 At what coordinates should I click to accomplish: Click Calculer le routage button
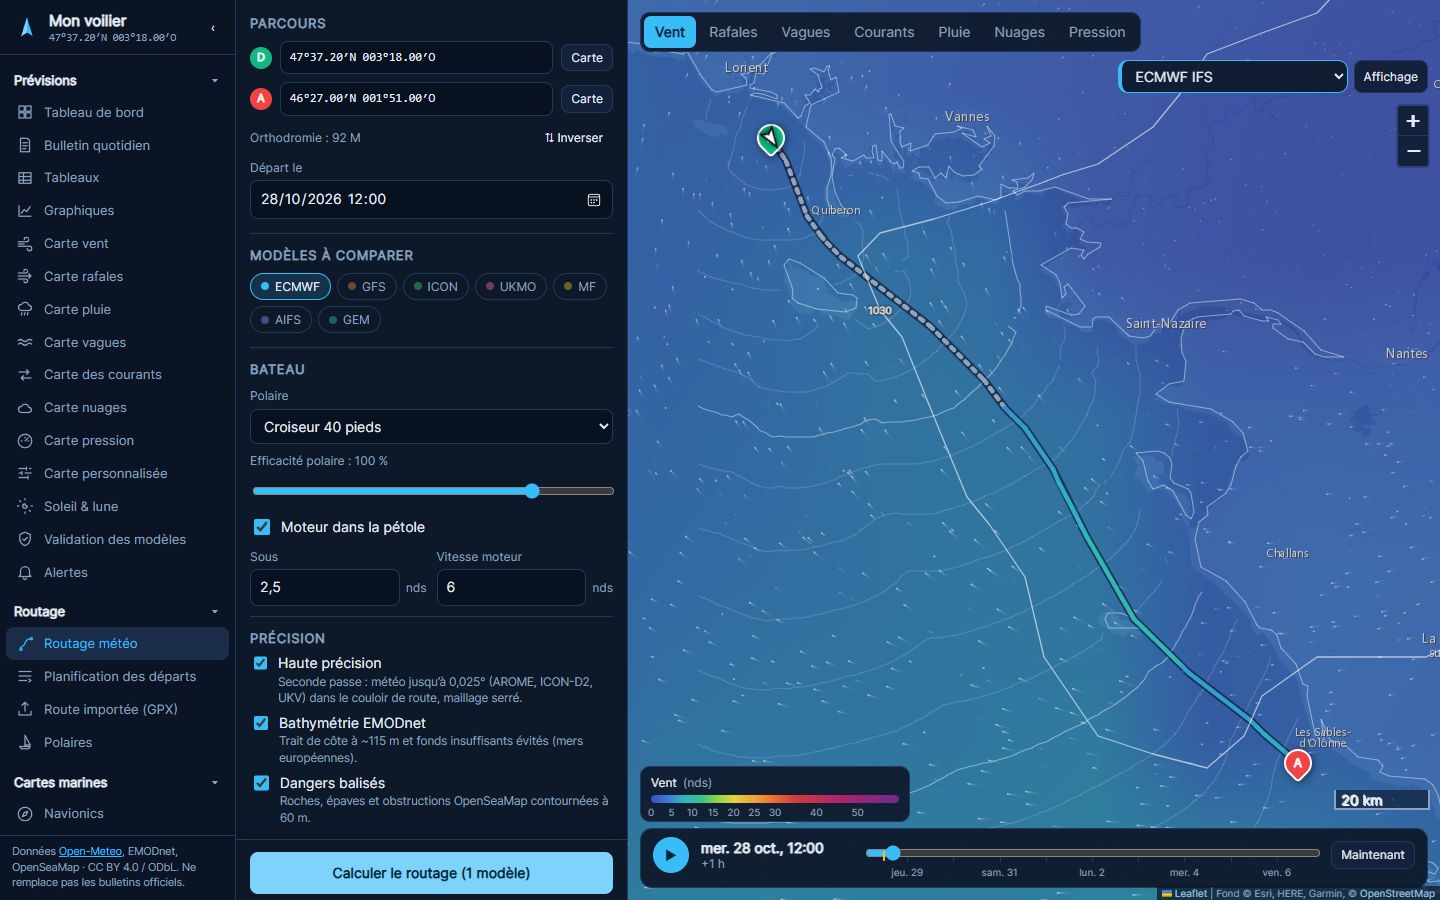[431, 873]
